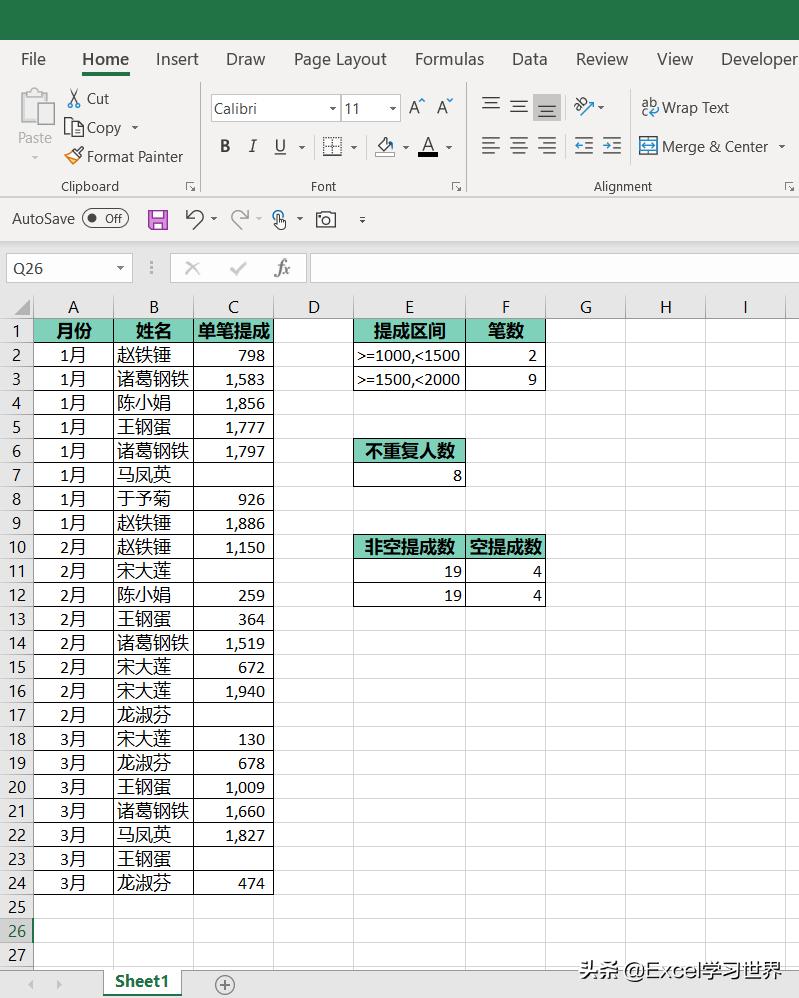The height and width of the screenshot is (998, 799).
Task: Open the View tab
Action: [675, 59]
